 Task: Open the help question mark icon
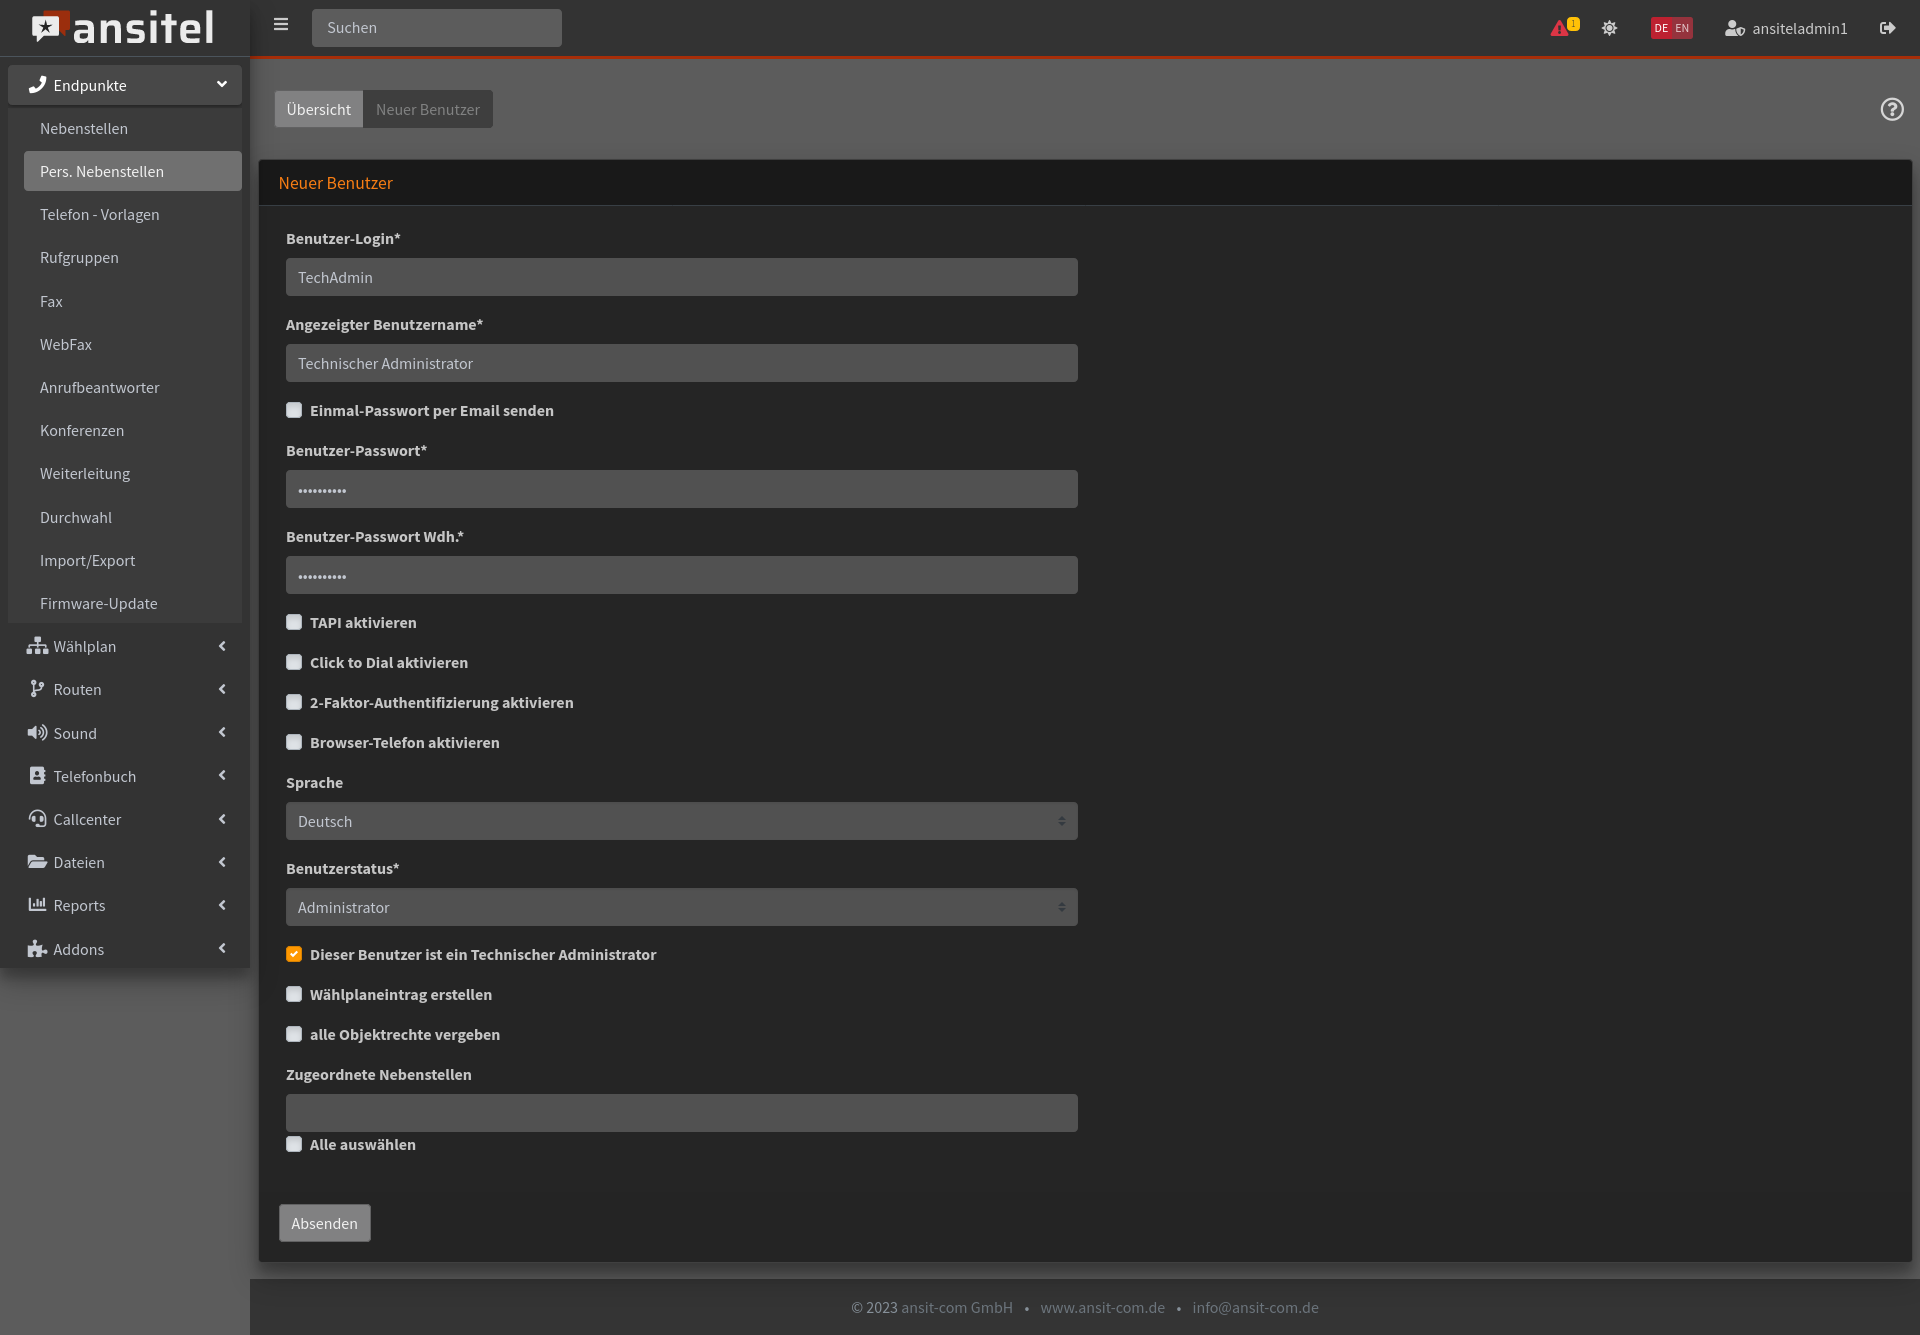tap(1891, 109)
